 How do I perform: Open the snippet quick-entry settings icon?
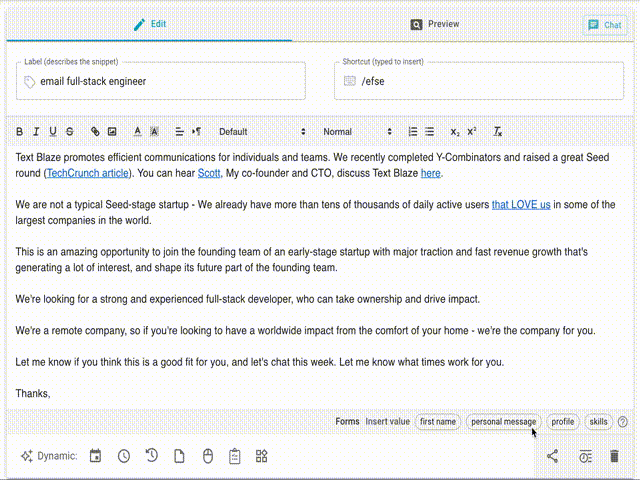[x=585, y=456]
